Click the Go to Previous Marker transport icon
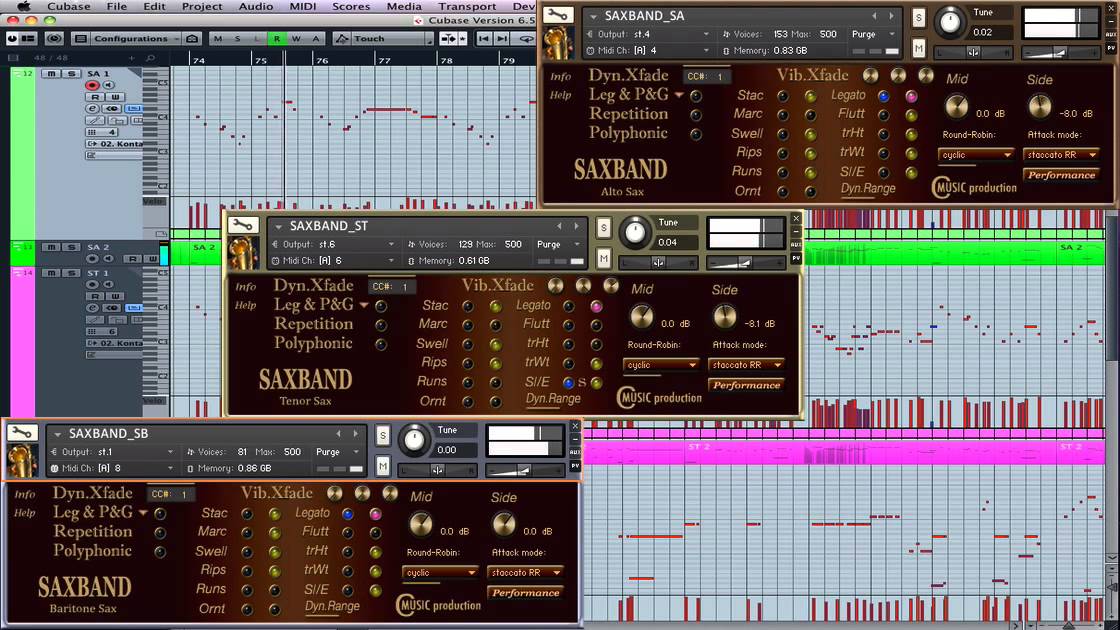 [x=484, y=39]
